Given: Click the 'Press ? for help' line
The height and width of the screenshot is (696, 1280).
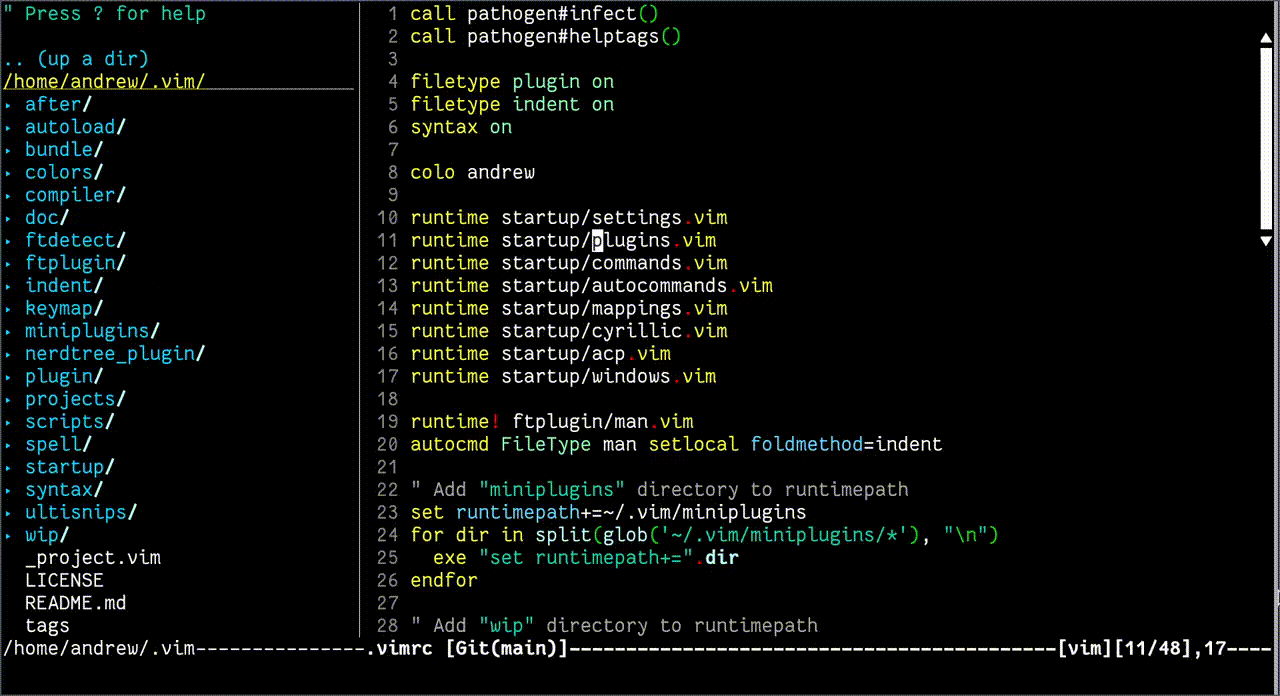Looking at the screenshot, I should pos(104,14).
